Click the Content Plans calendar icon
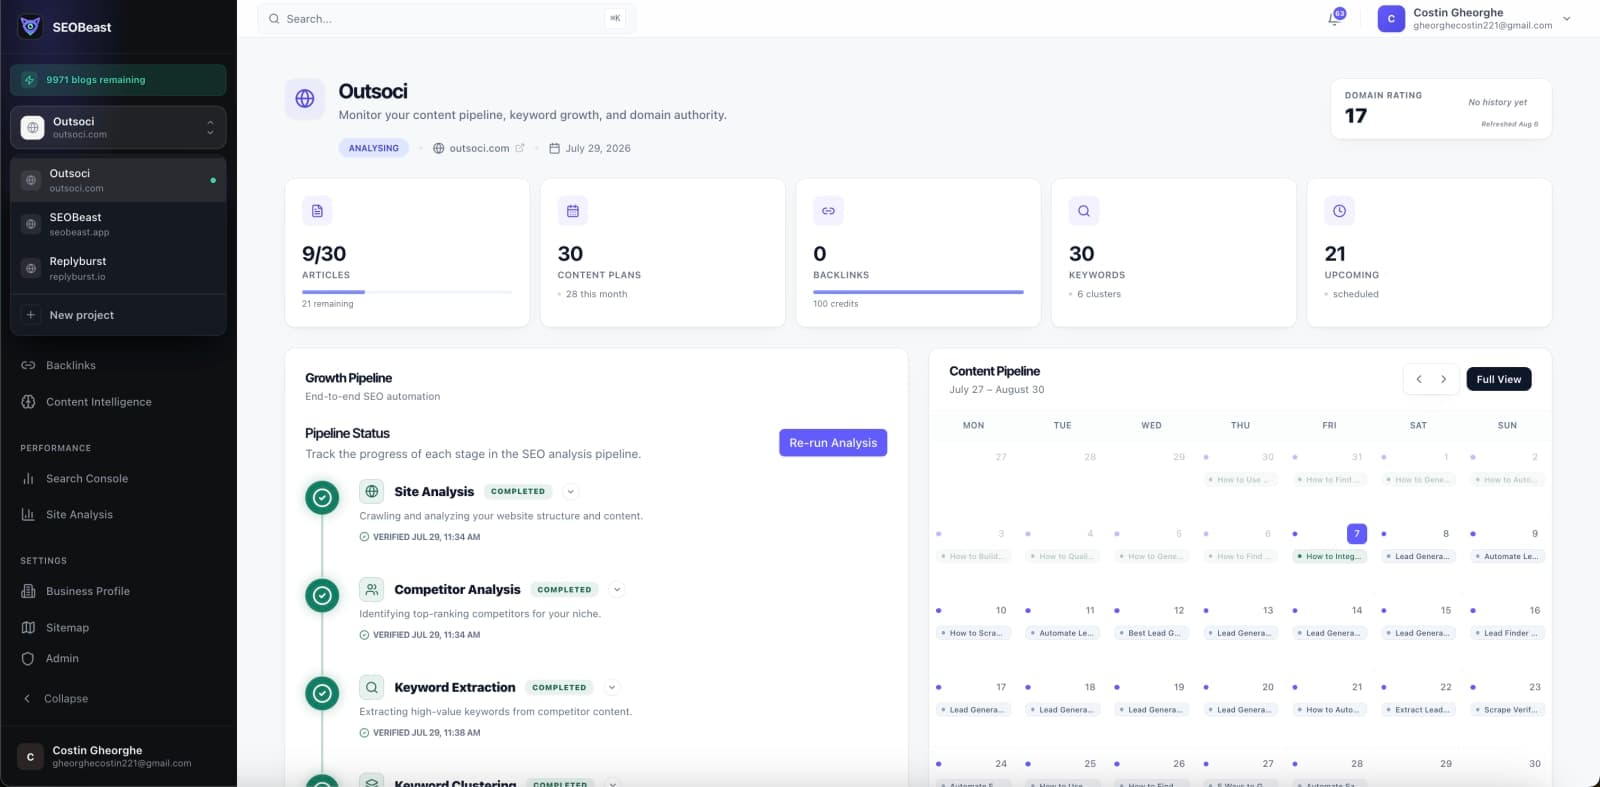This screenshot has height=787, width=1600. click(x=573, y=211)
